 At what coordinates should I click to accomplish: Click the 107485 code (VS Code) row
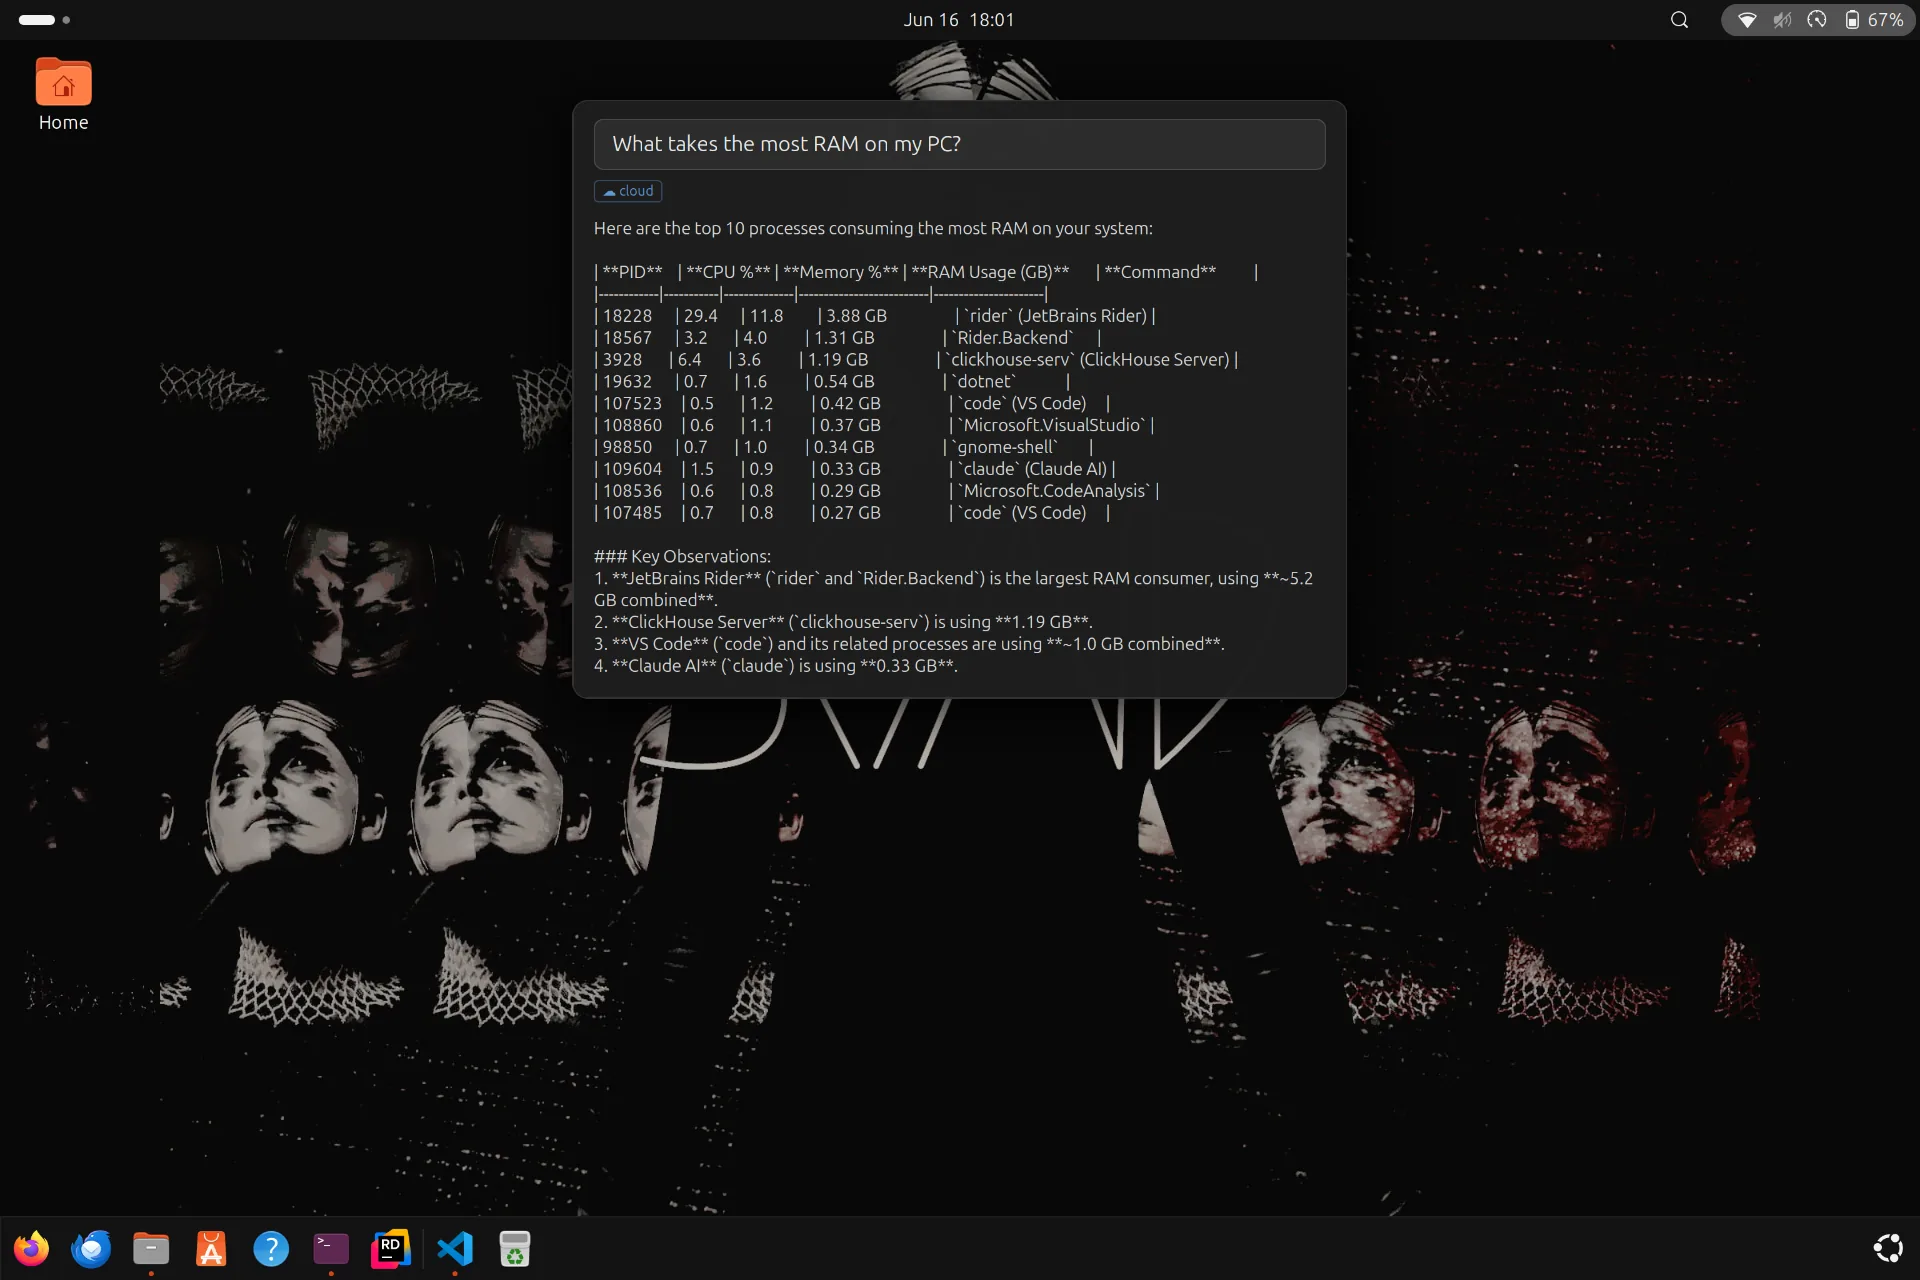(x=853, y=513)
